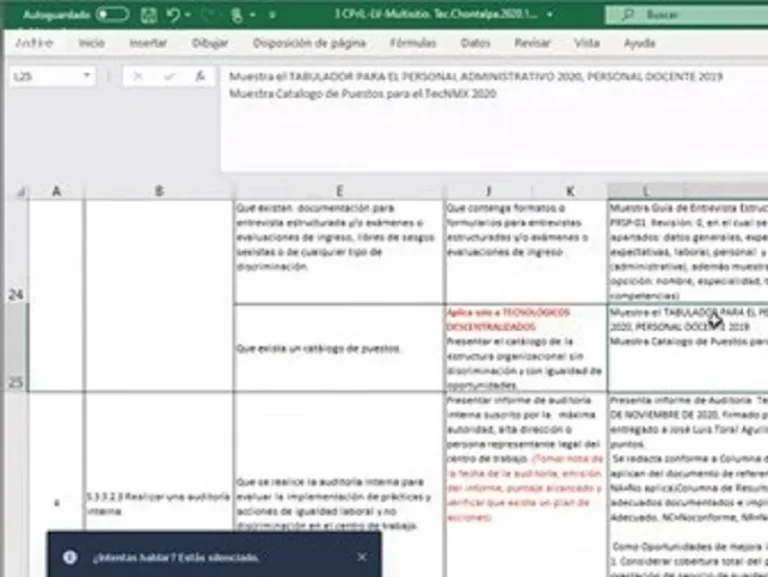Click the Select All corner triangle
This screenshot has height=577, width=768.
20,192
